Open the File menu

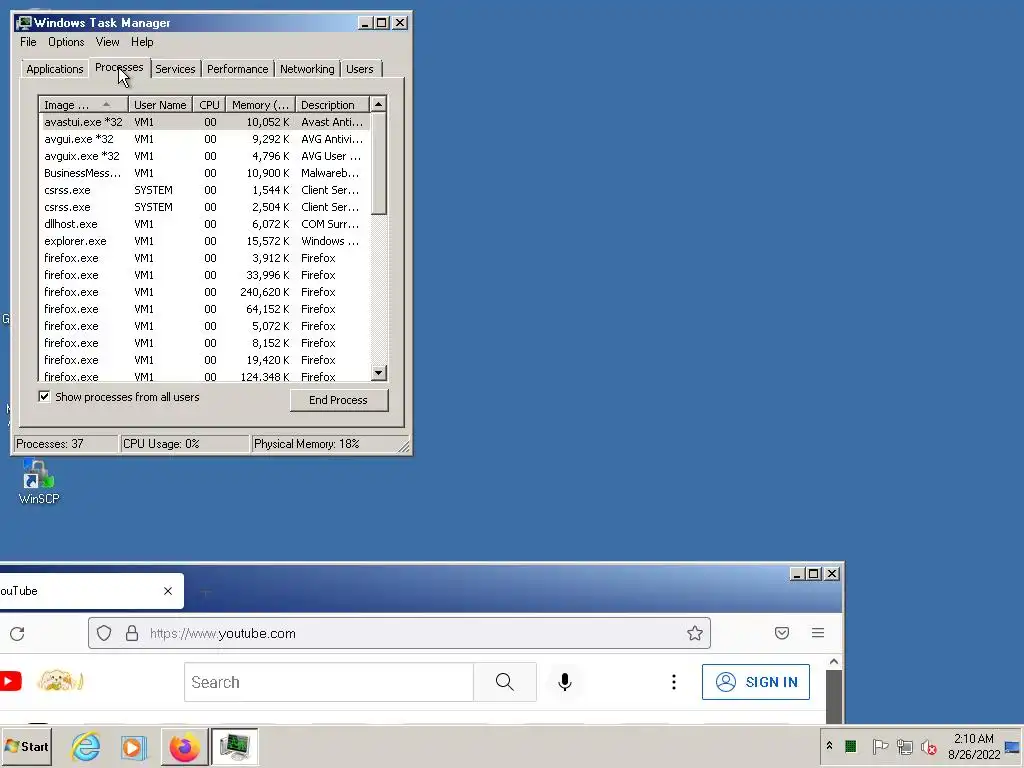click(28, 42)
